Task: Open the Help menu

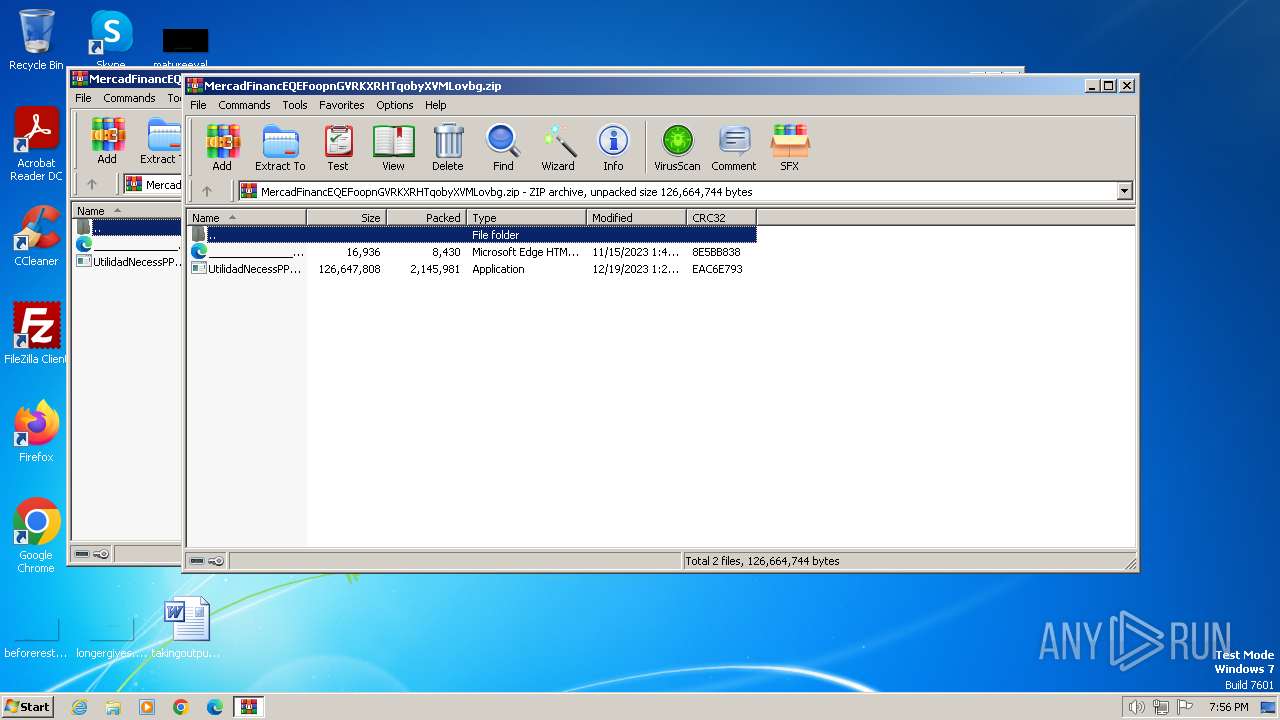Action: pos(436,105)
